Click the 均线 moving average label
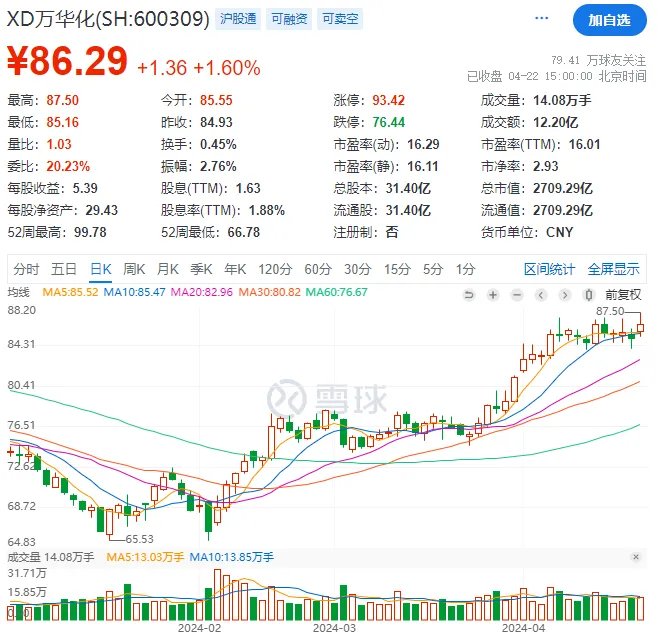 pos(18,292)
